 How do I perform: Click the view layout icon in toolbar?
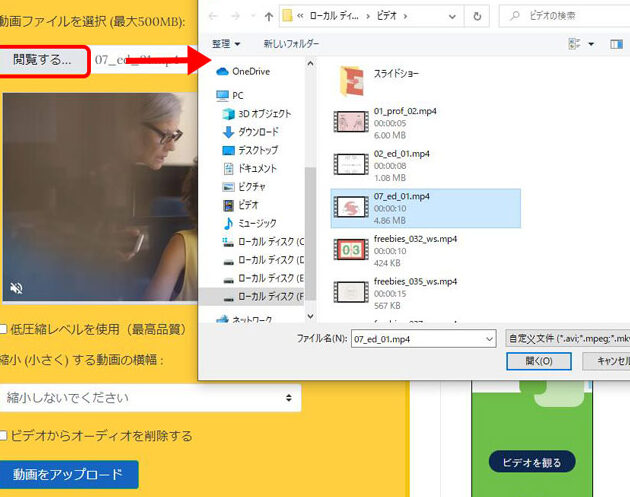575,44
